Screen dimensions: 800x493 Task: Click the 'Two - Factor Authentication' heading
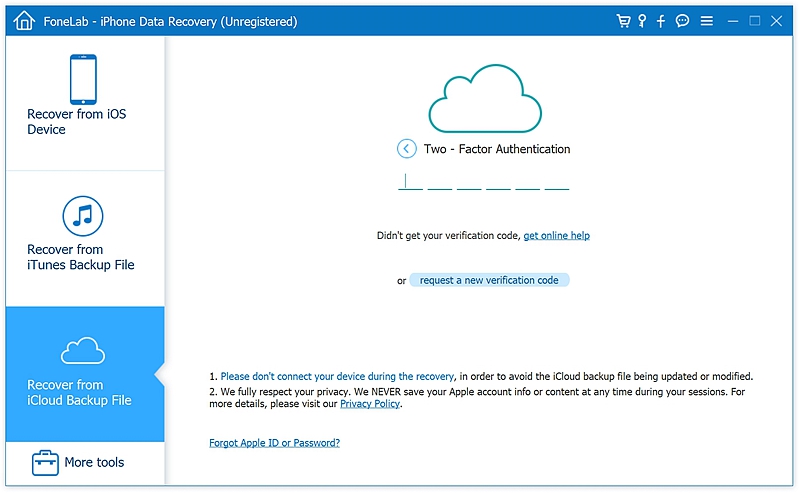pos(497,149)
